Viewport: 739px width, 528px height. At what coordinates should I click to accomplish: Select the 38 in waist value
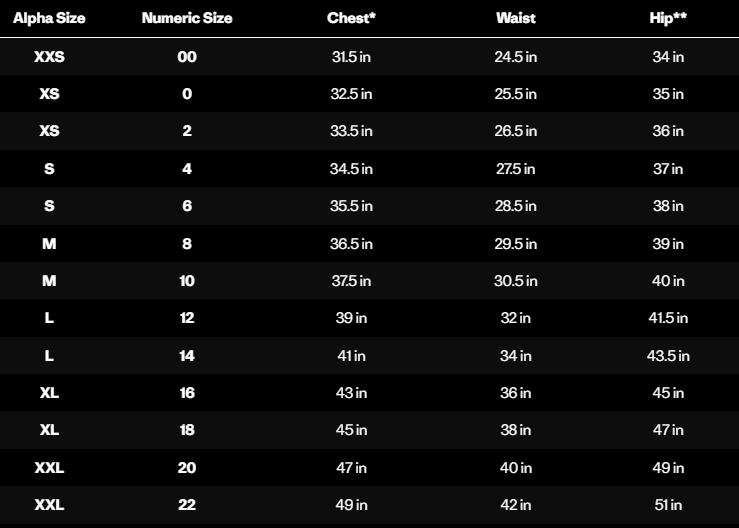515,430
